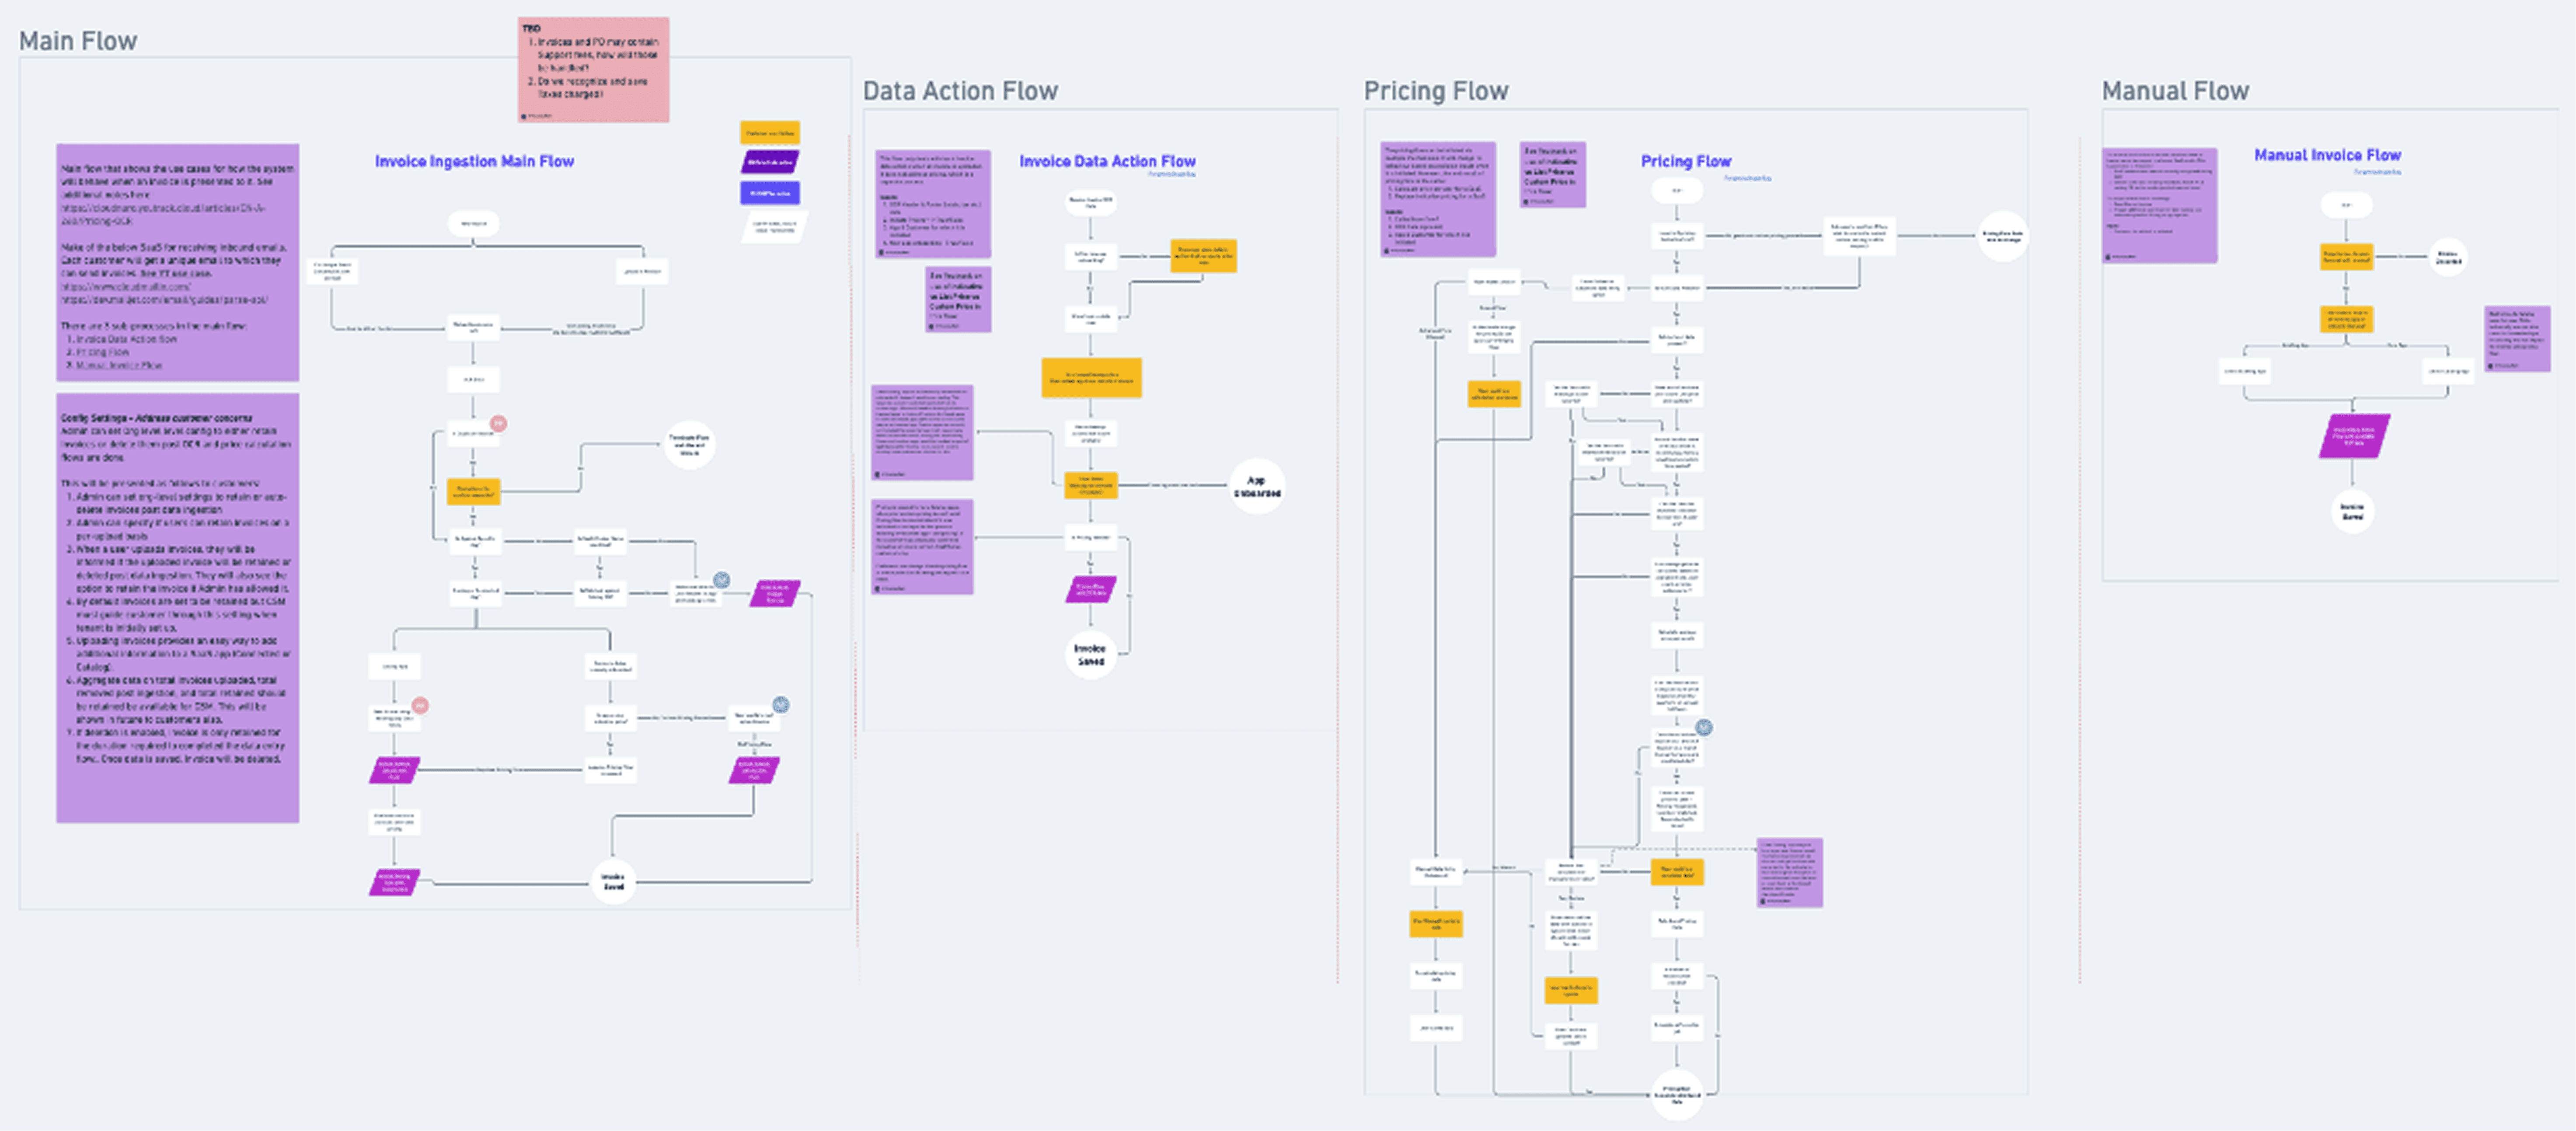Click the 'Invoice Ingestion Main Flow' heading
The height and width of the screenshot is (1131, 2576).
[x=474, y=161]
